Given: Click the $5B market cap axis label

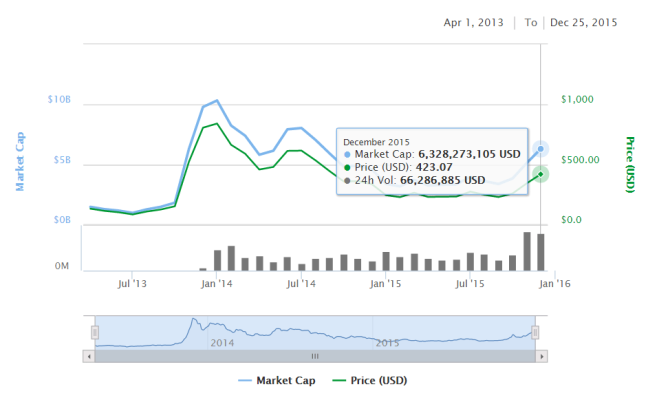Looking at the screenshot, I should [62, 160].
